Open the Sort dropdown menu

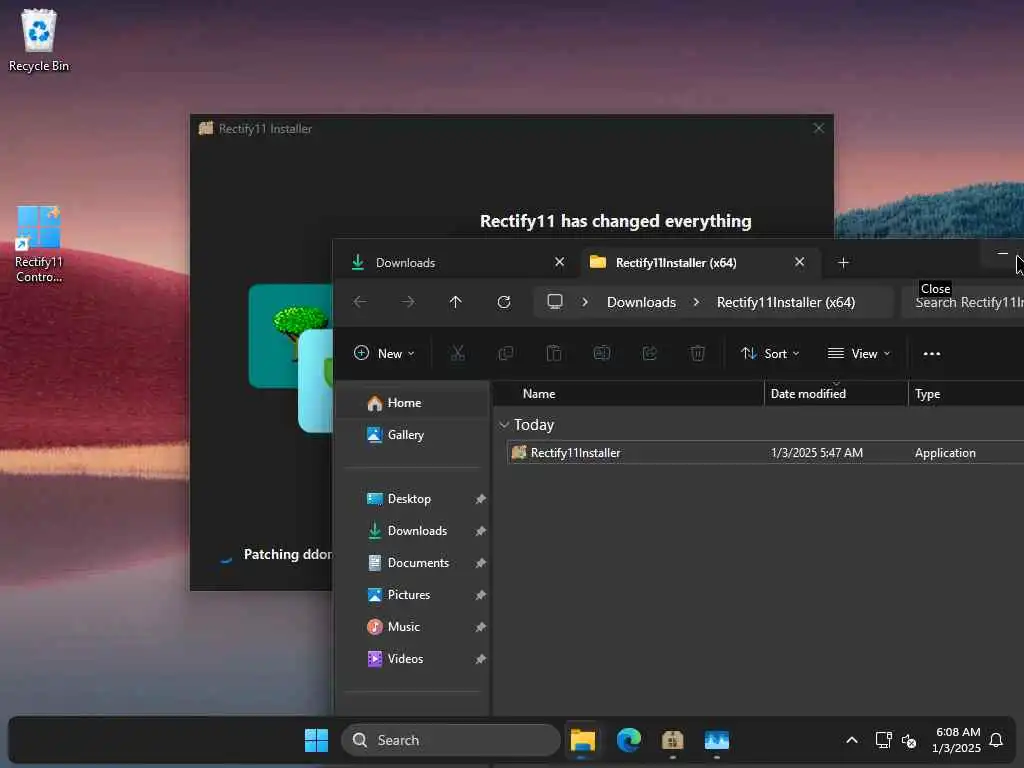(771, 353)
